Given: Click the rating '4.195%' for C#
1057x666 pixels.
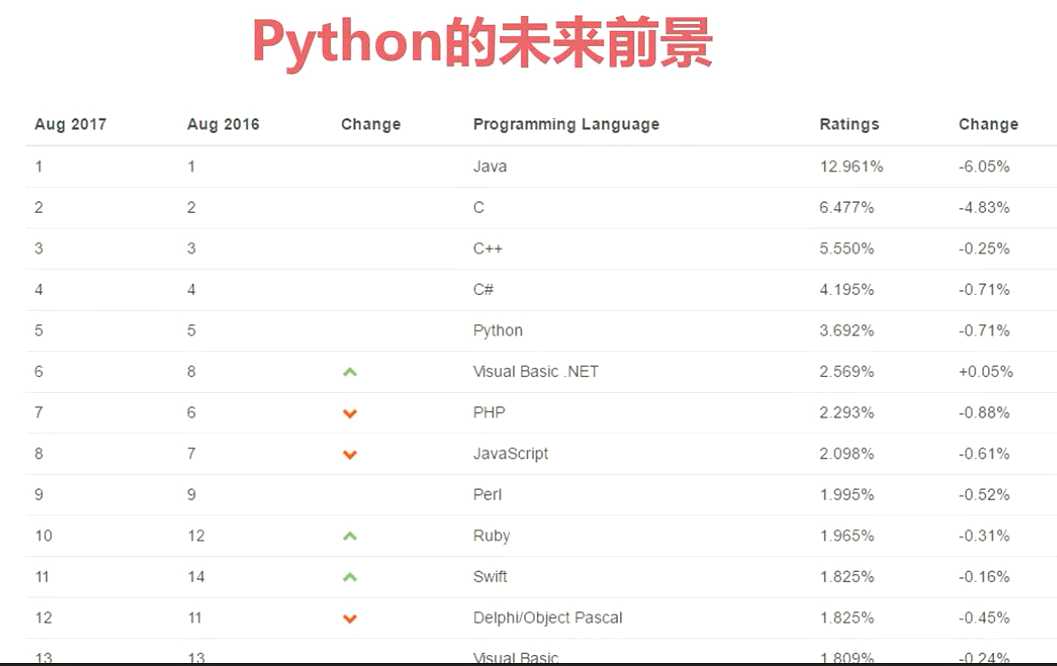Looking at the screenshot, I should tap(847, 289).
